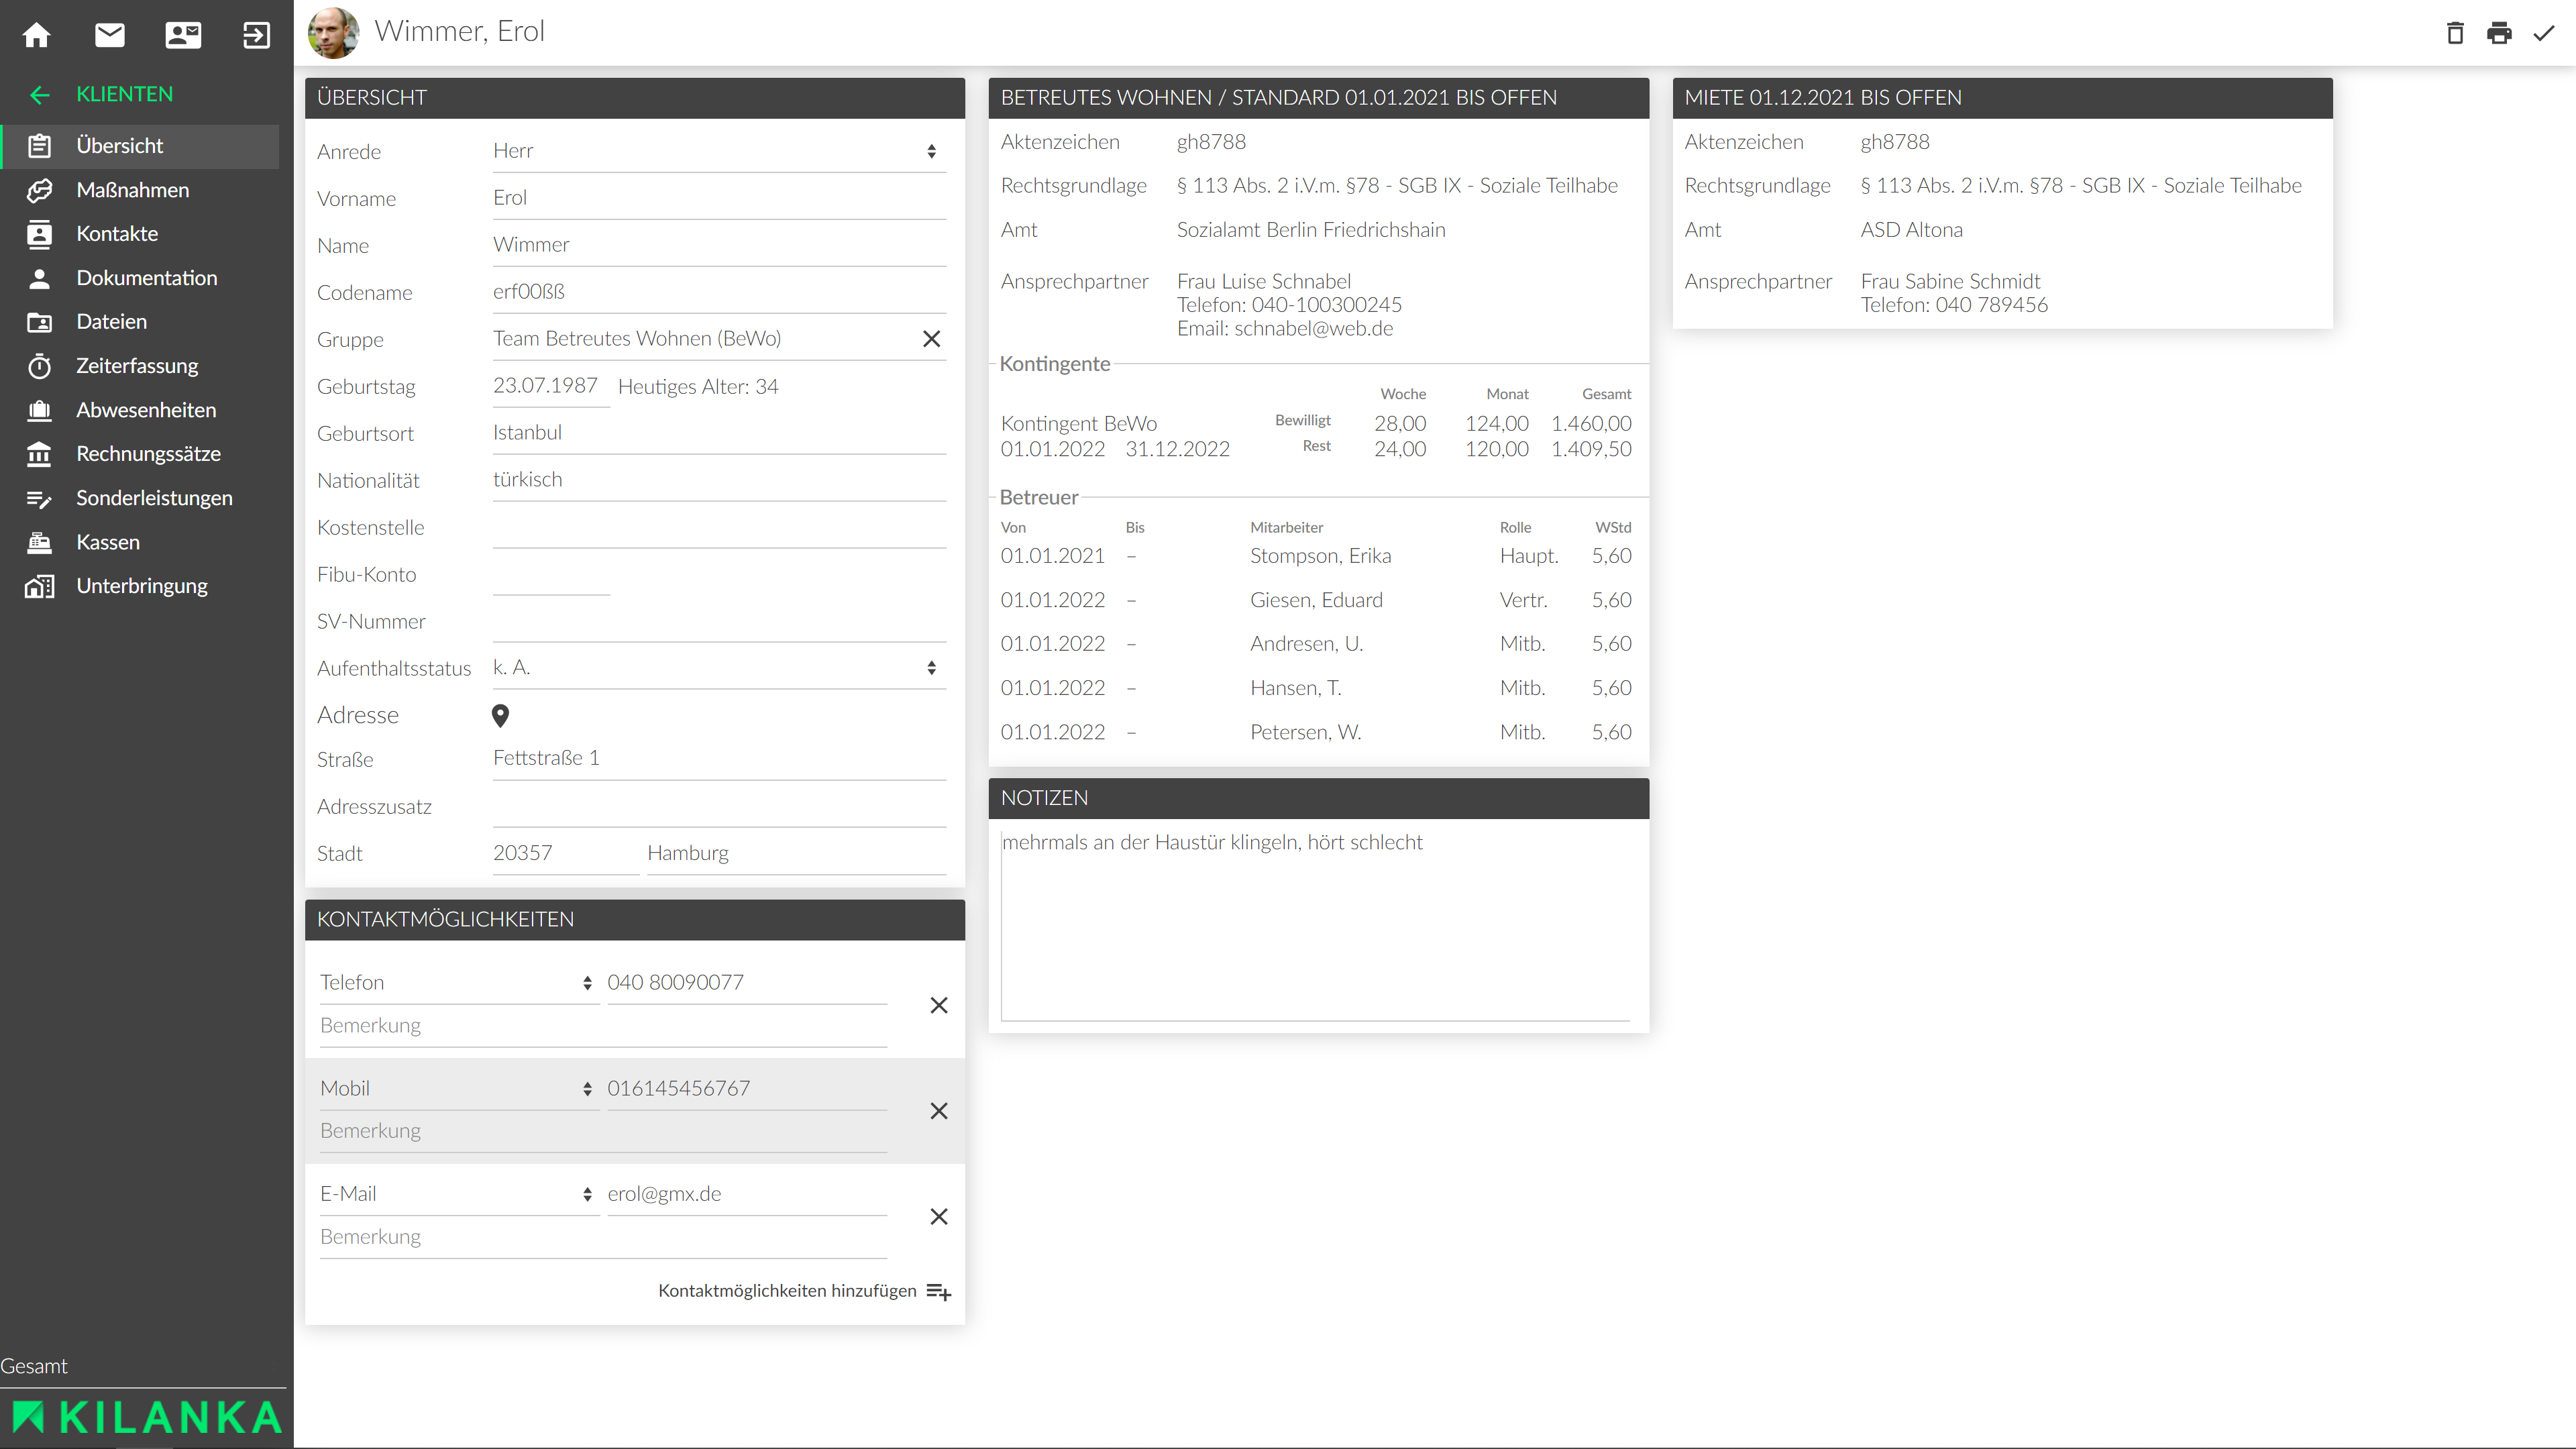This screenshot has width=2576, height=1449.
Task: Confirm changes with checkmark icon
Action: 2543,33
